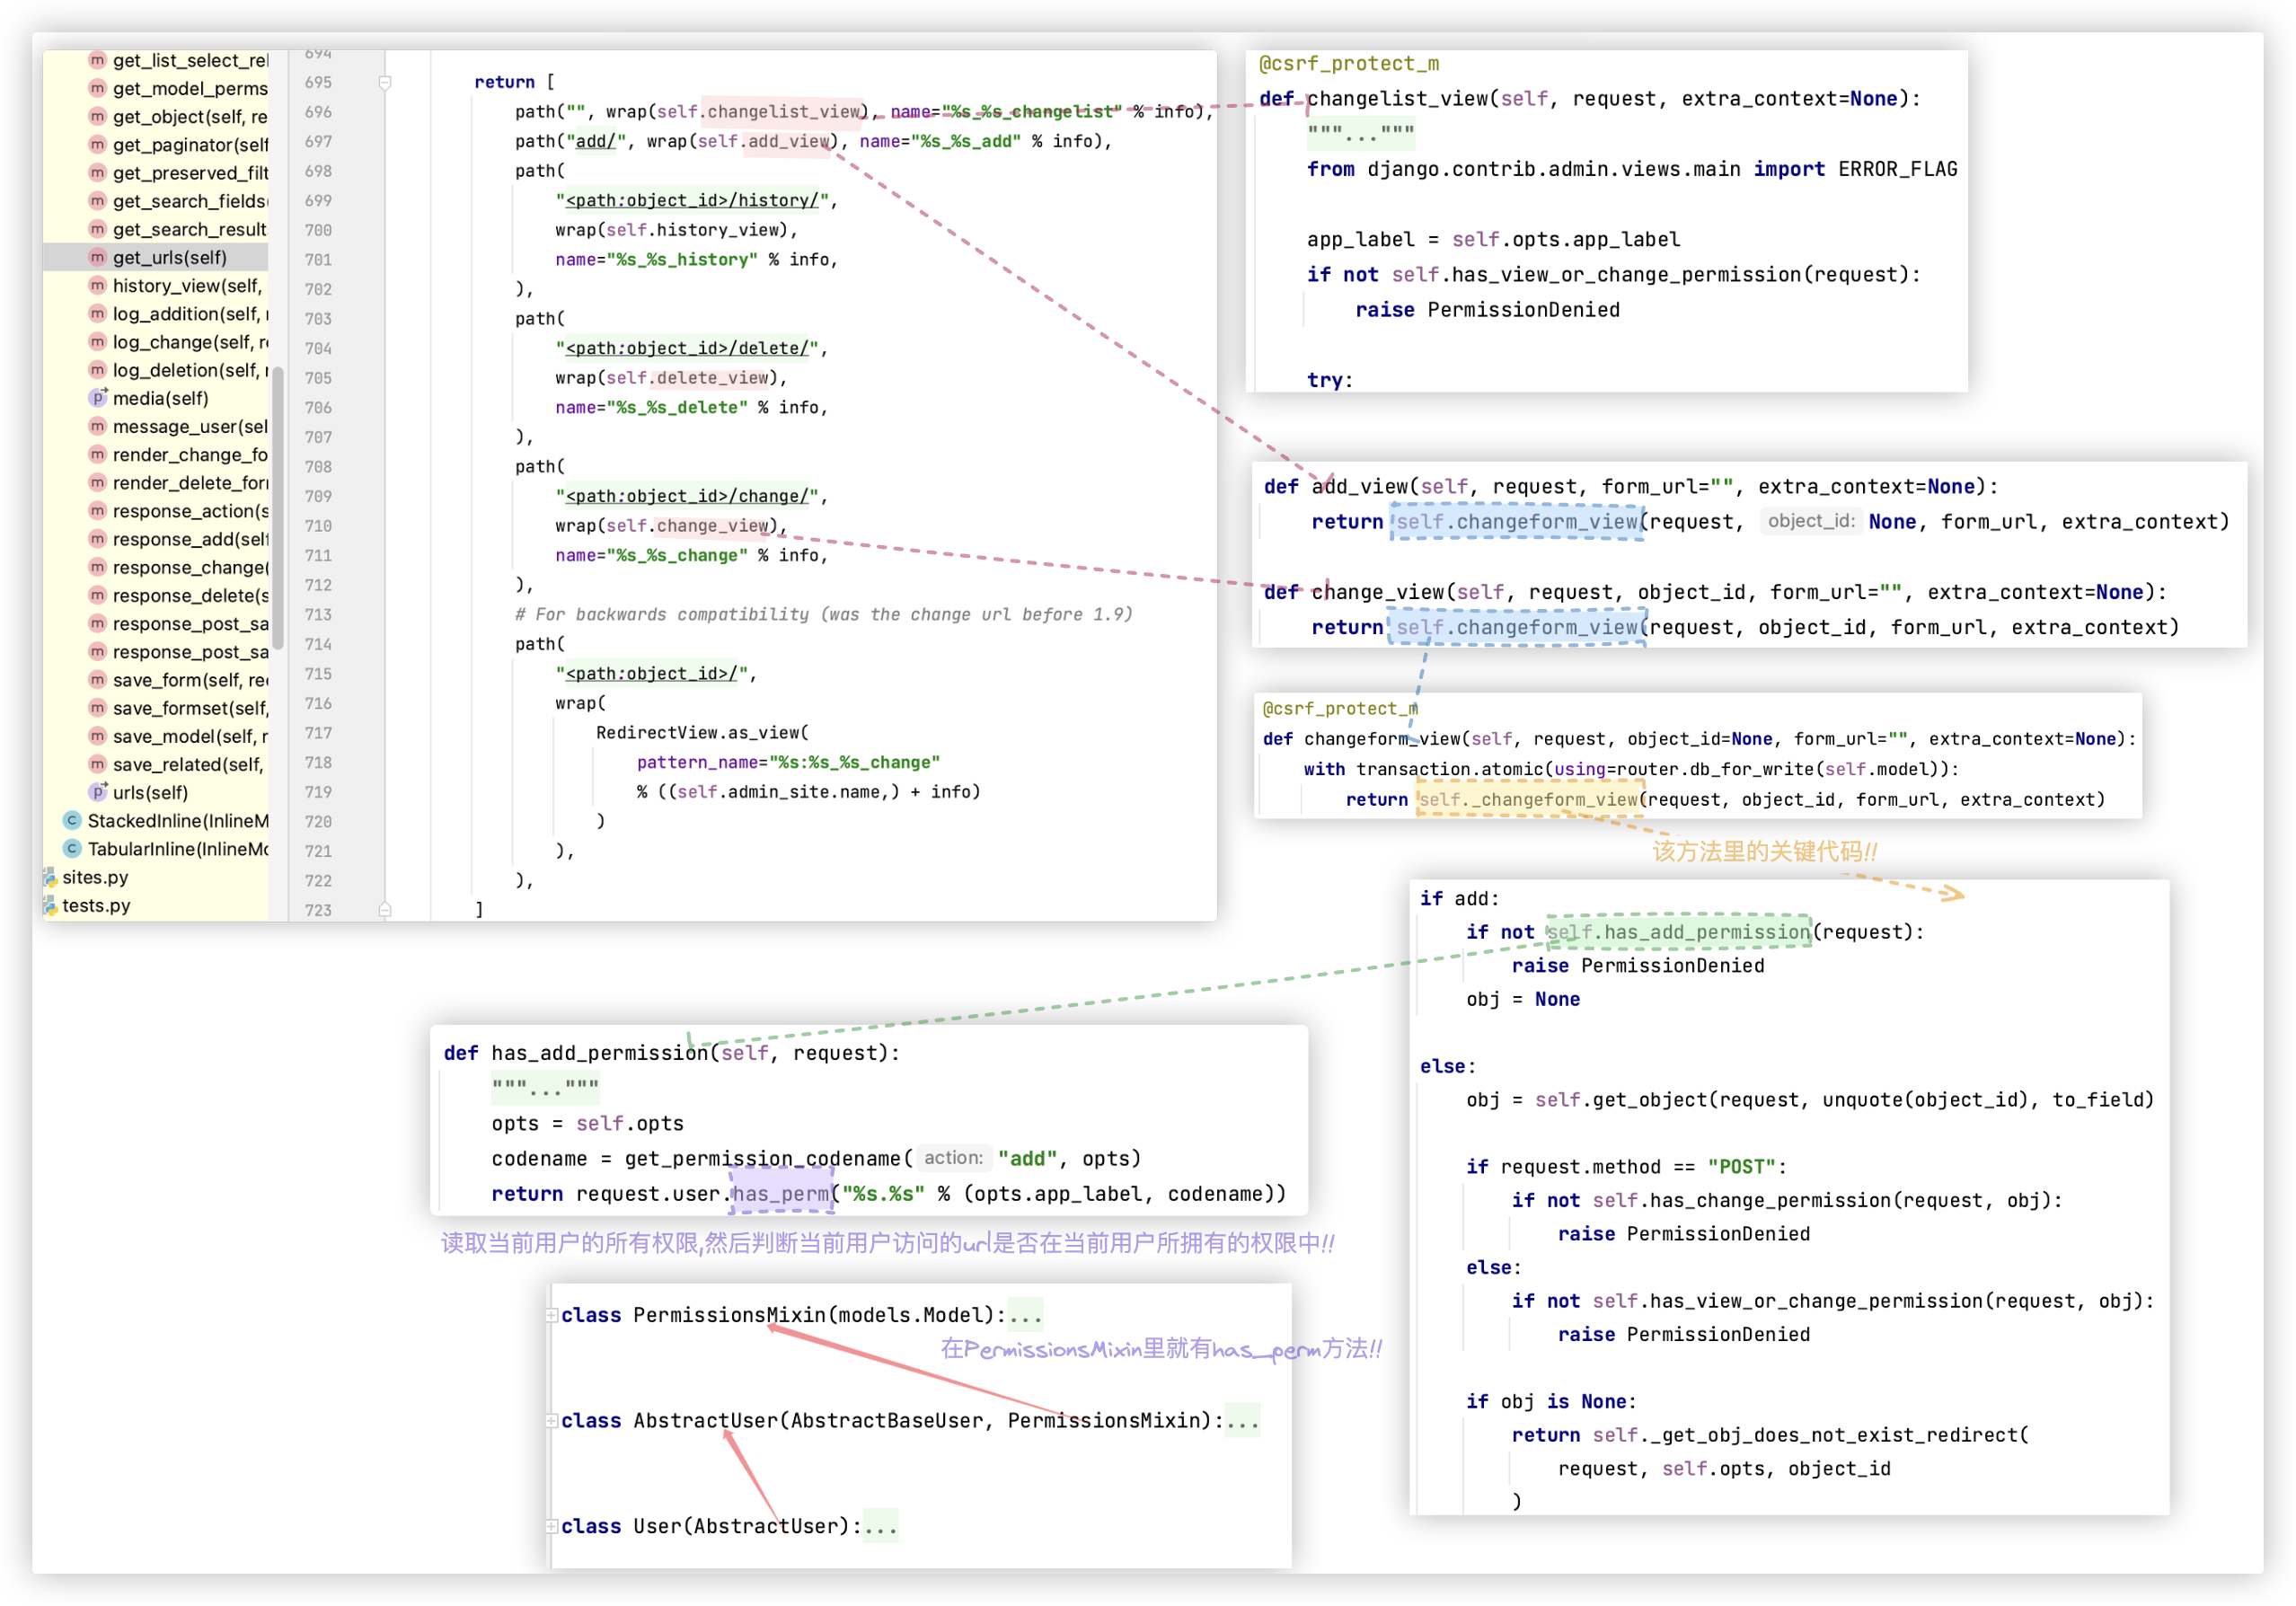Image resolution: width=2296 pixels, height=1606 pixels.
Task: Click method icon beside get_urls(self)
Action: click(97, 257)
